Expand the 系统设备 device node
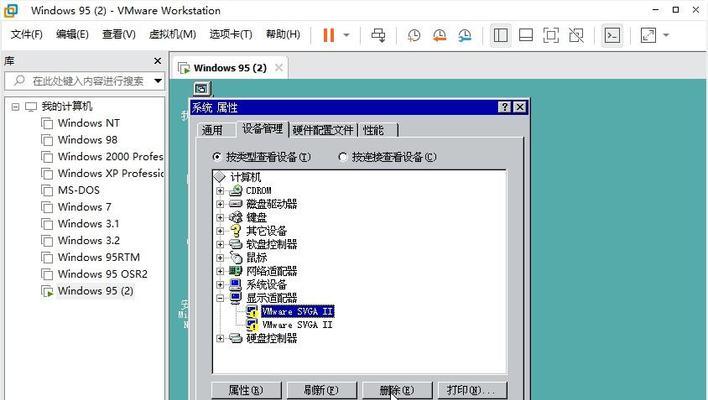 (220, 285)
